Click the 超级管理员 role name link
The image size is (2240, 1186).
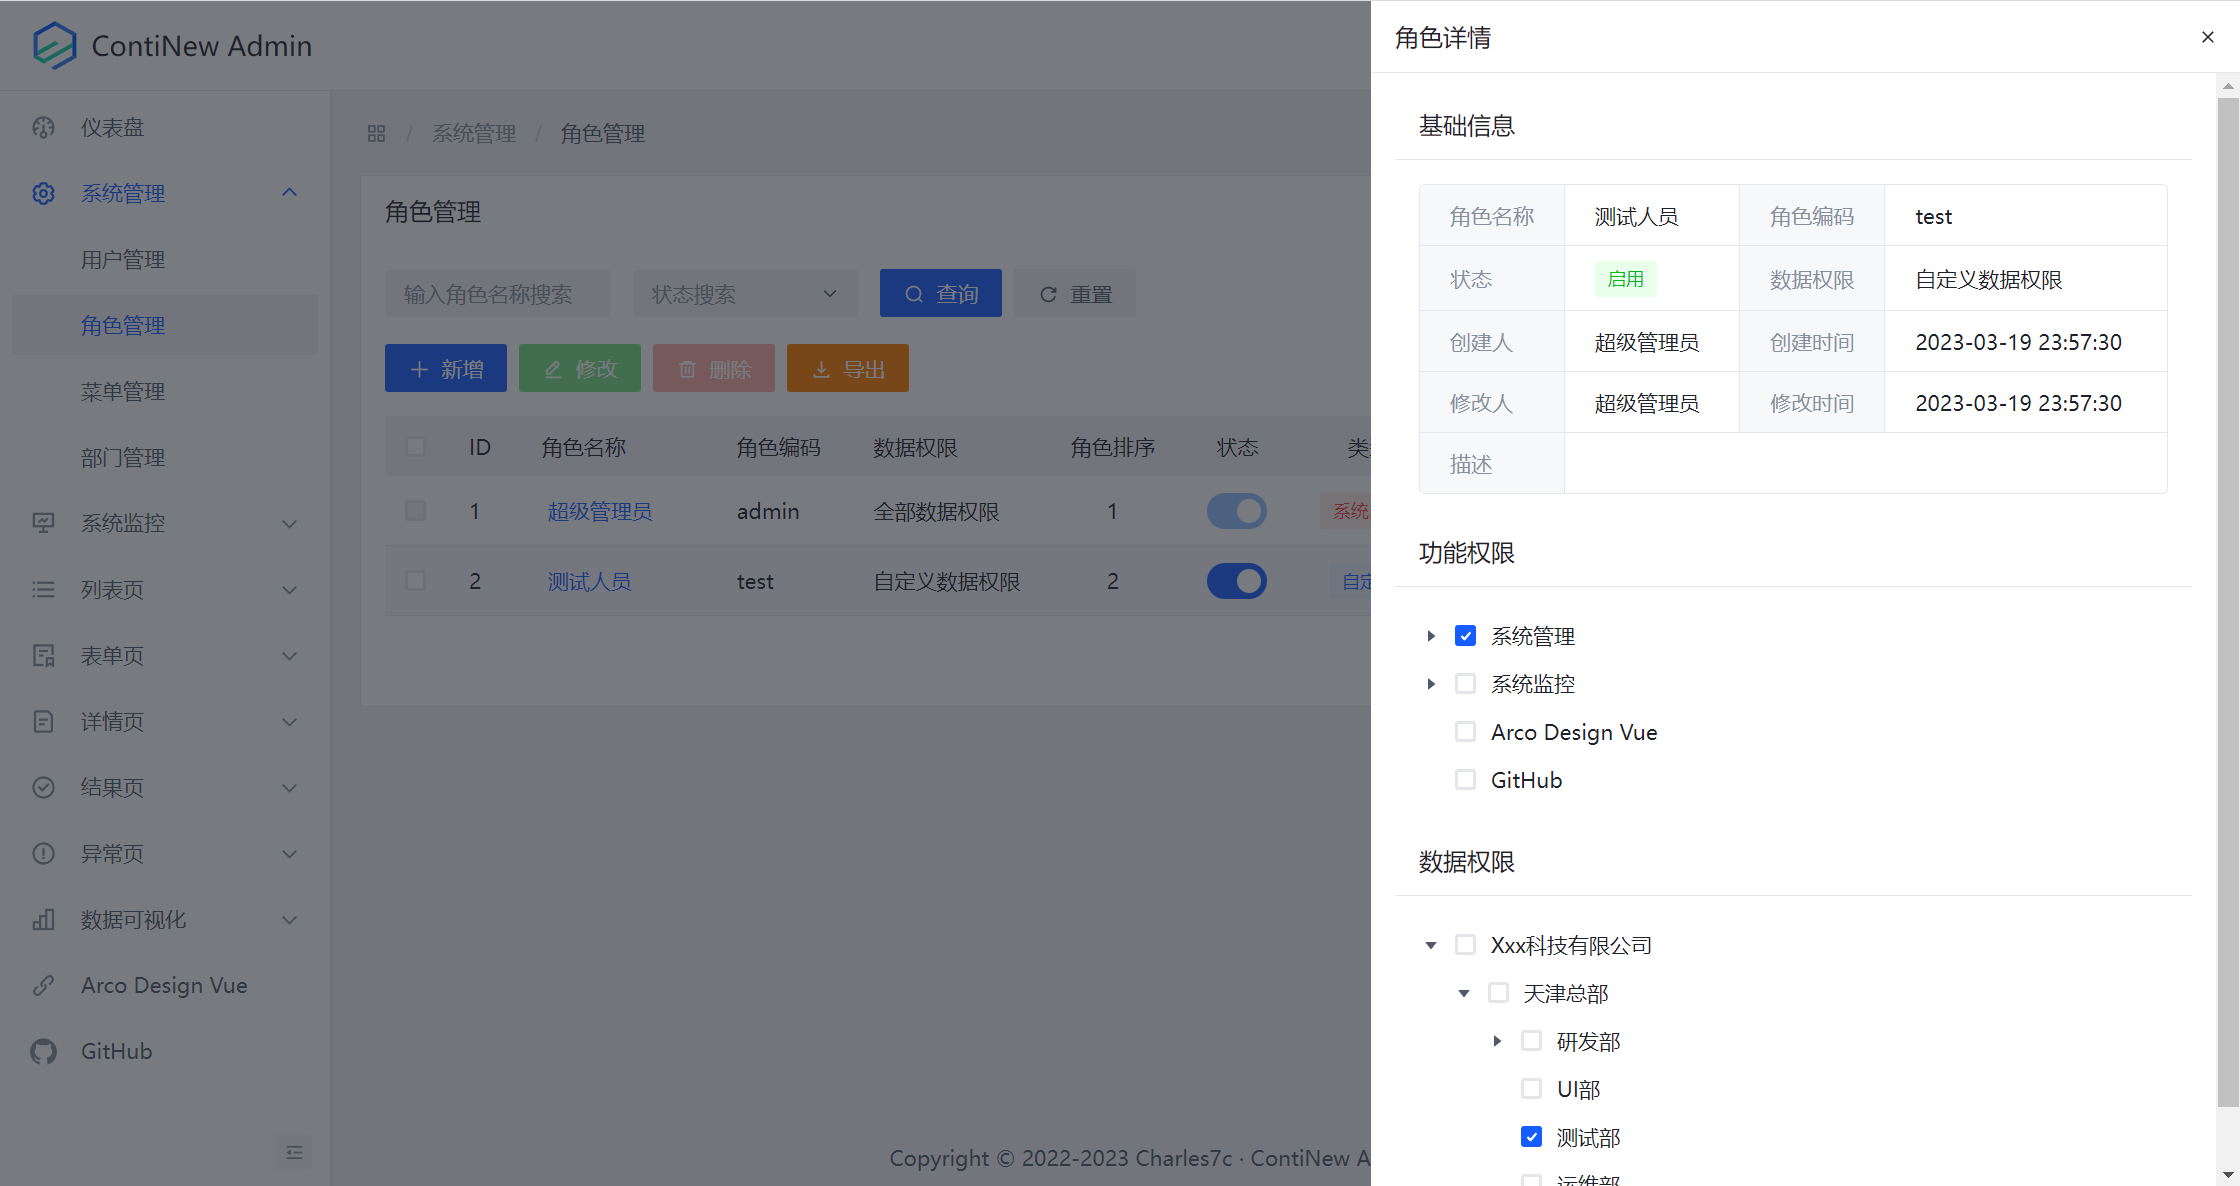pyautogui.click(x=599, y=511)
